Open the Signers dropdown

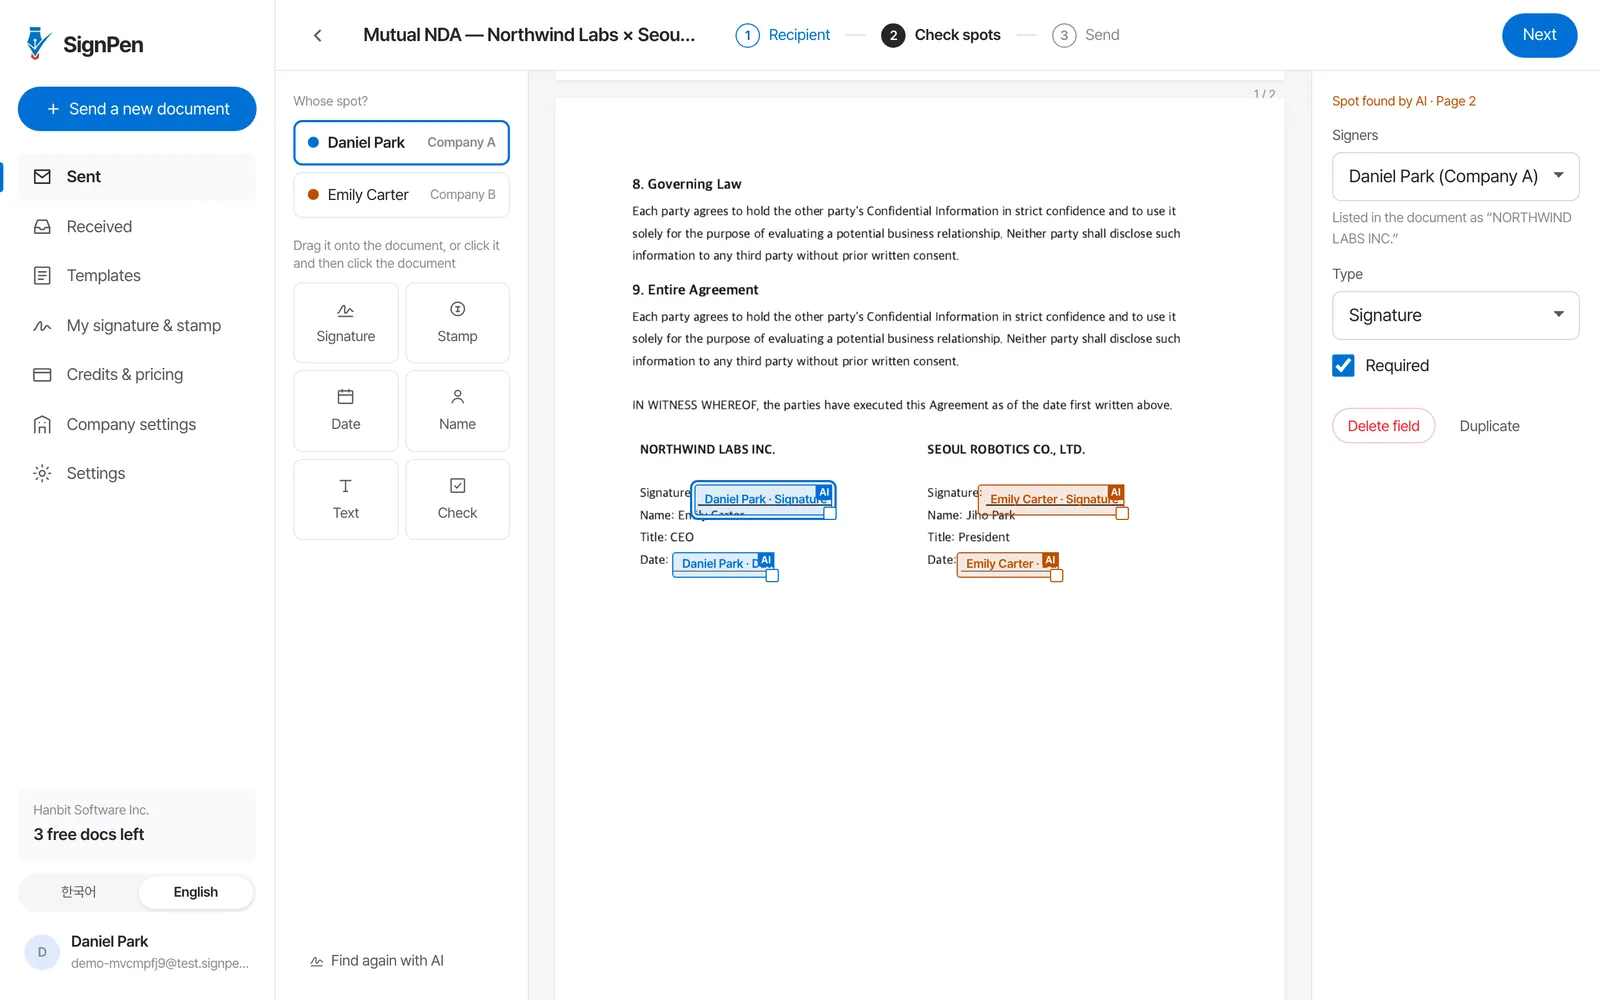tap(1455, 177)
